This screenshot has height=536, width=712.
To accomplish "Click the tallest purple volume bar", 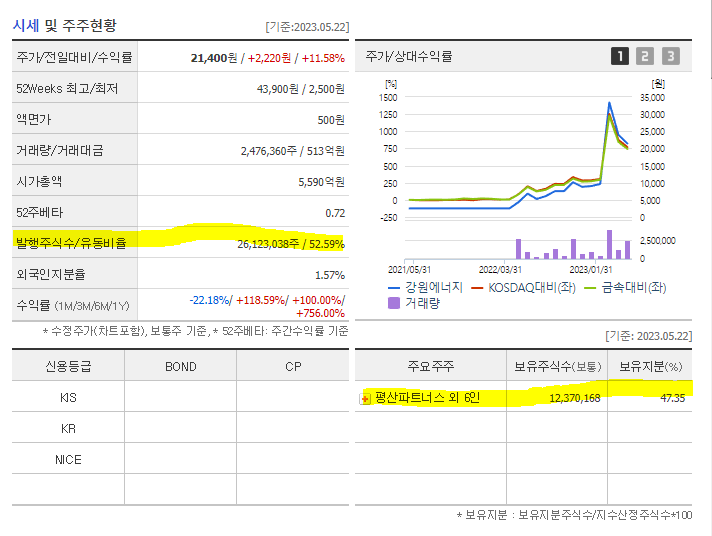I will pyautogui.click(x=609, y=244).
